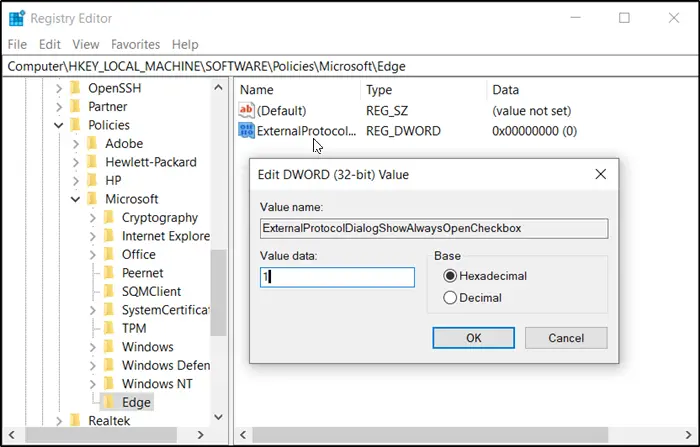Viewport: 700px width, 447px height.
Task: Click the Policies folder icon
Action: pyautogui.click(x=76, y=125)
